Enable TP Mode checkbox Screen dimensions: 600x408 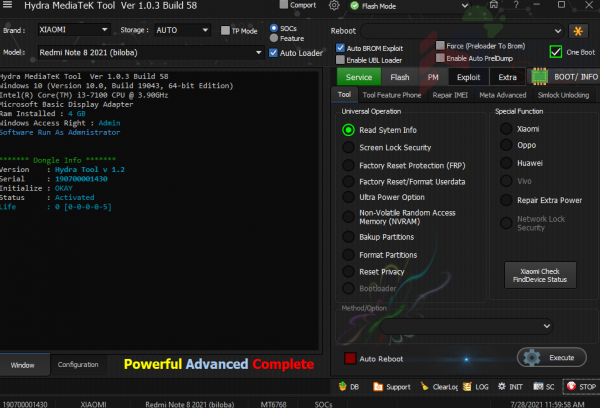tap(225, 31)
